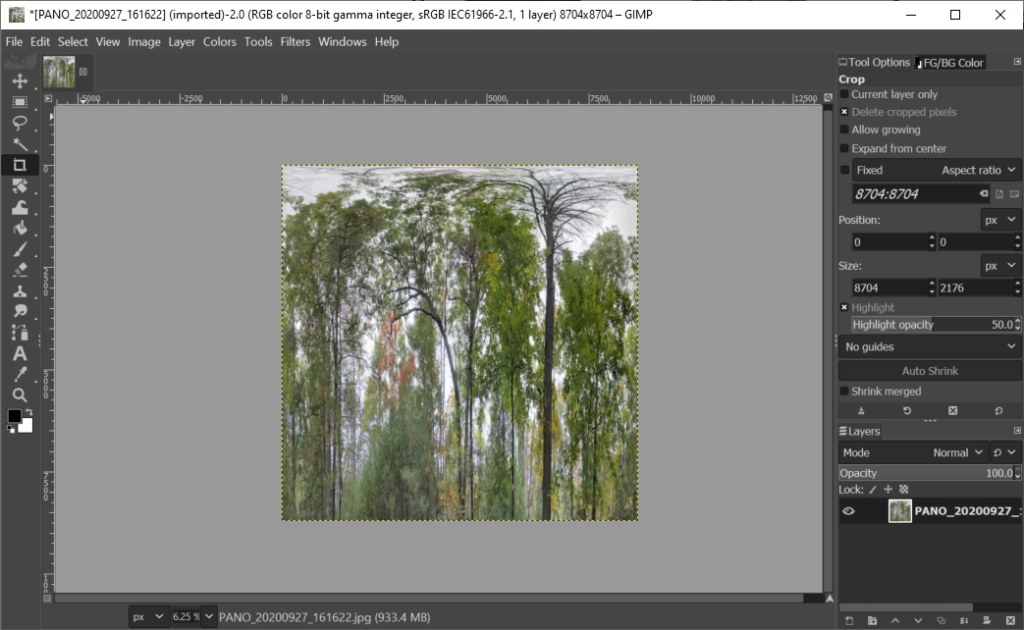The image size is (1024, 630).
Task: Pick the Fuzzy Select magic wand tool
Action: [19, 144]
